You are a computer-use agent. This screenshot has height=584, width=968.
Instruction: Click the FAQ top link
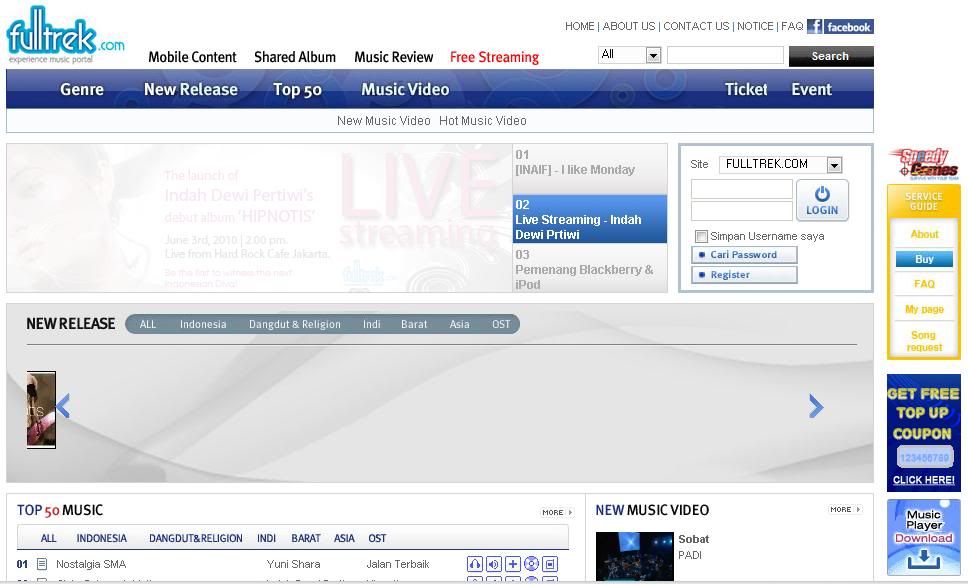pos(792,27)
